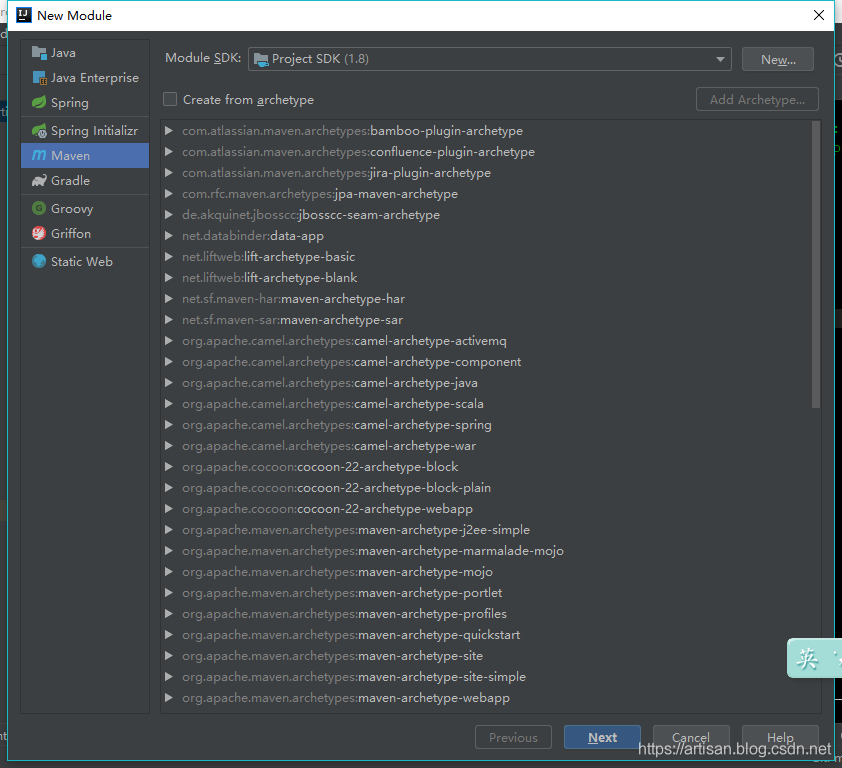The width and height of the screenshot is (842, 768).
Task: Click the Gradle elephant icon
Action: point(39,181)
